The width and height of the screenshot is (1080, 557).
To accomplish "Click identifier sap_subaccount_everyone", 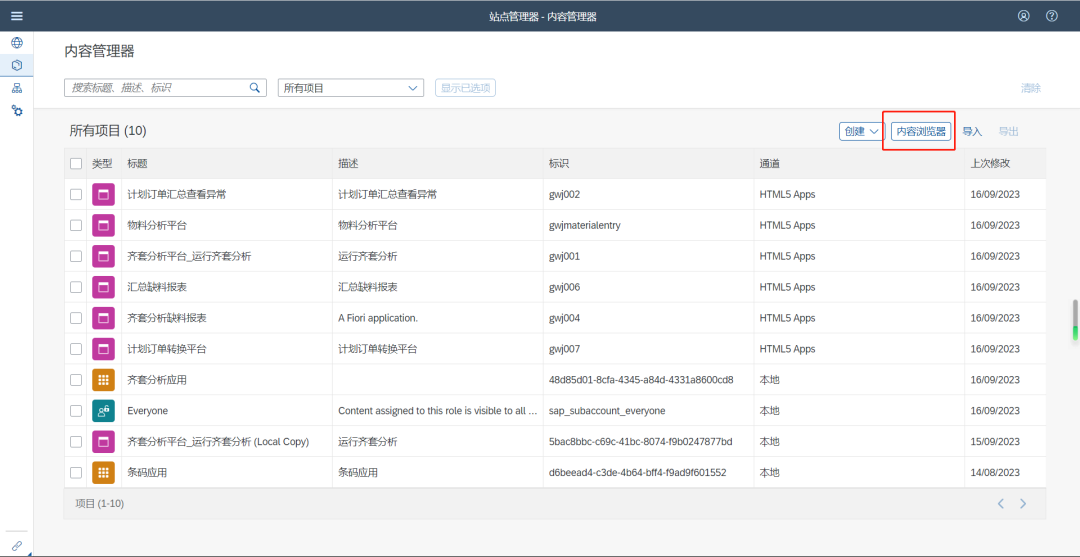I will pos(607,410).
